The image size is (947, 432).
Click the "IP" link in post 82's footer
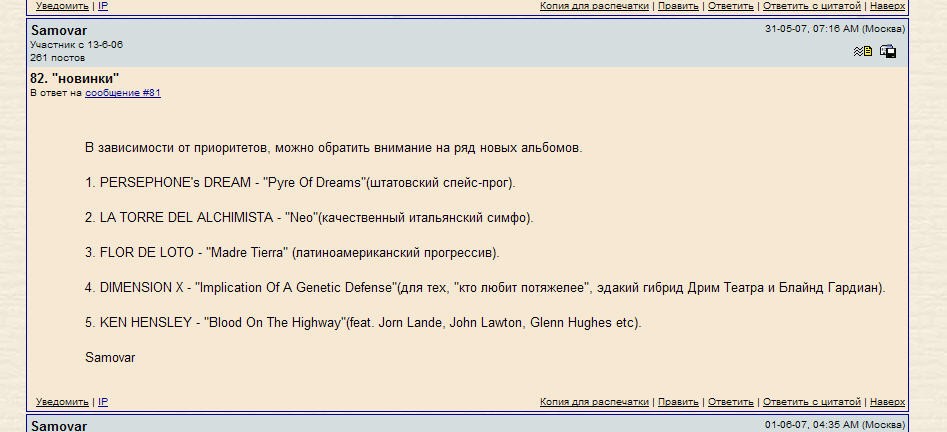click(103, 402)
